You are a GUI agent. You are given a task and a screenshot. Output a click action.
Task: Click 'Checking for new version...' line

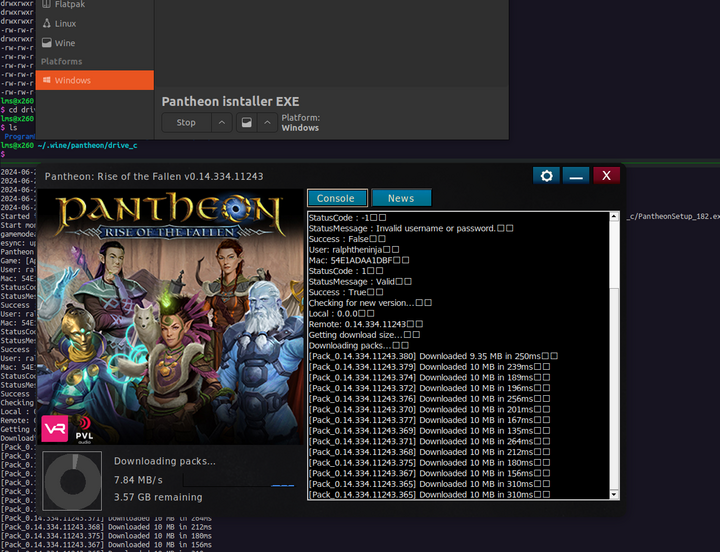tap(370, 303)
